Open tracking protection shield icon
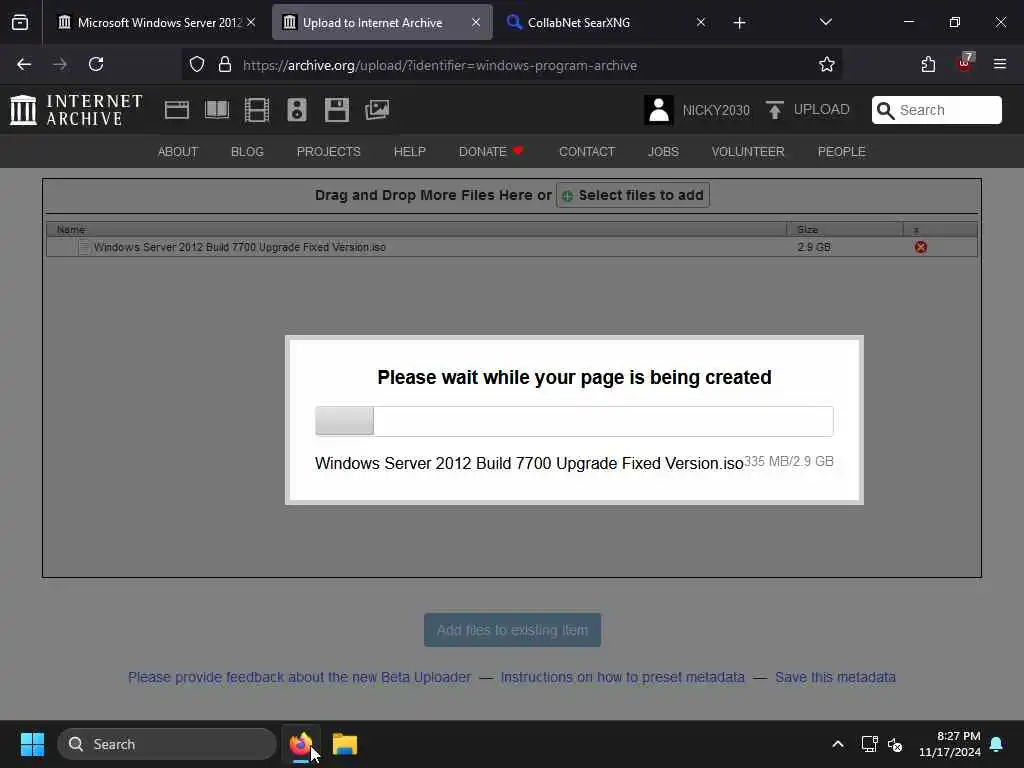 tap(197, 65)
